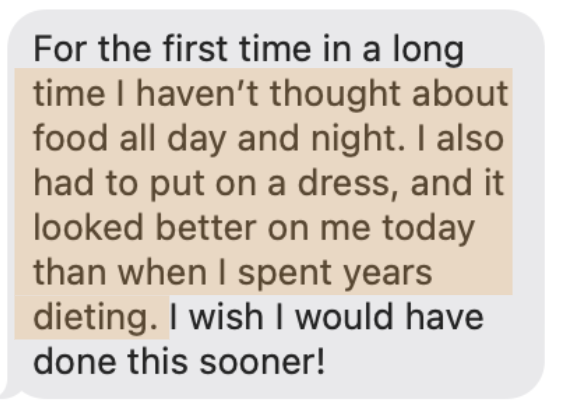The width and height of the screenshot is (562, 416).
Task: Click the word "looked" in the message
Action: click(x=89, y=228)
